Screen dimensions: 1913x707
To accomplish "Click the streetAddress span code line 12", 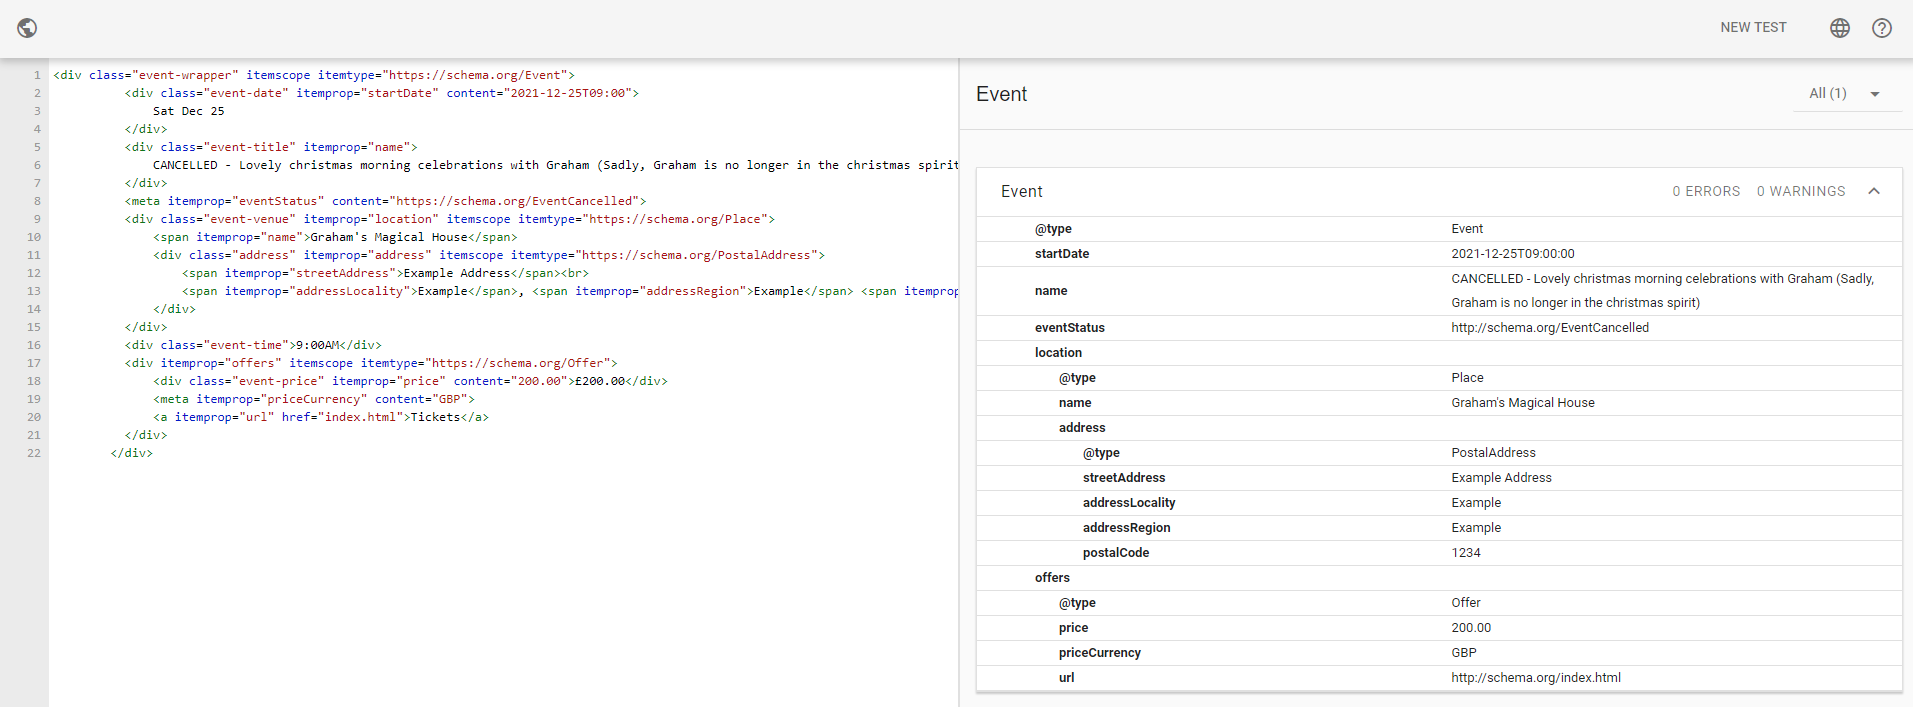I will [386, 273].
